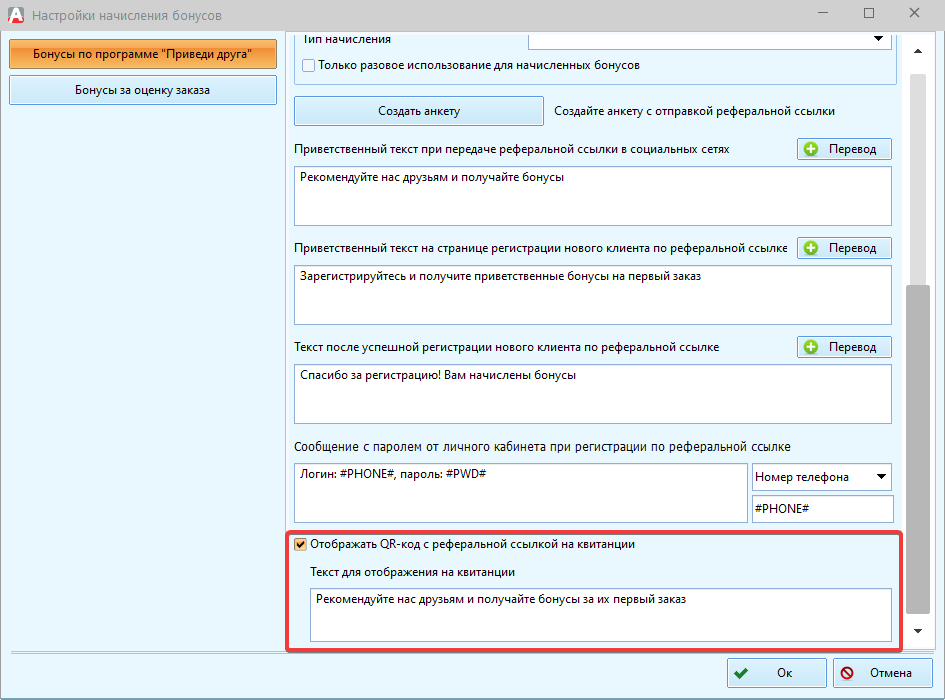Maximize the bonus settings window

[x=868, y=13]
